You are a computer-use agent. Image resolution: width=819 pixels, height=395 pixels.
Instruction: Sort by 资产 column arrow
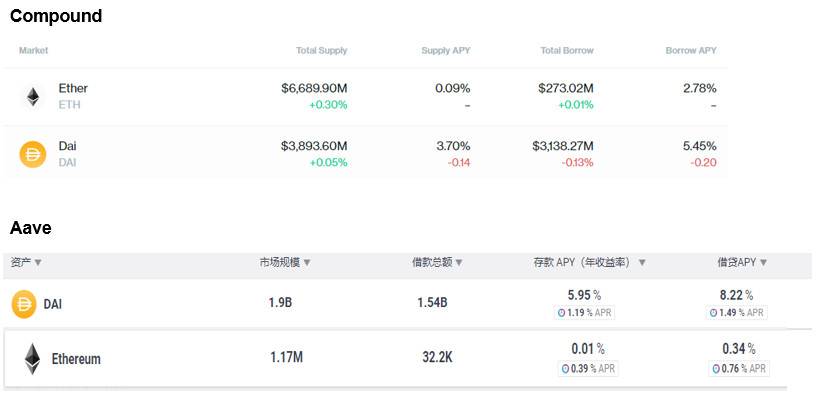38,263
